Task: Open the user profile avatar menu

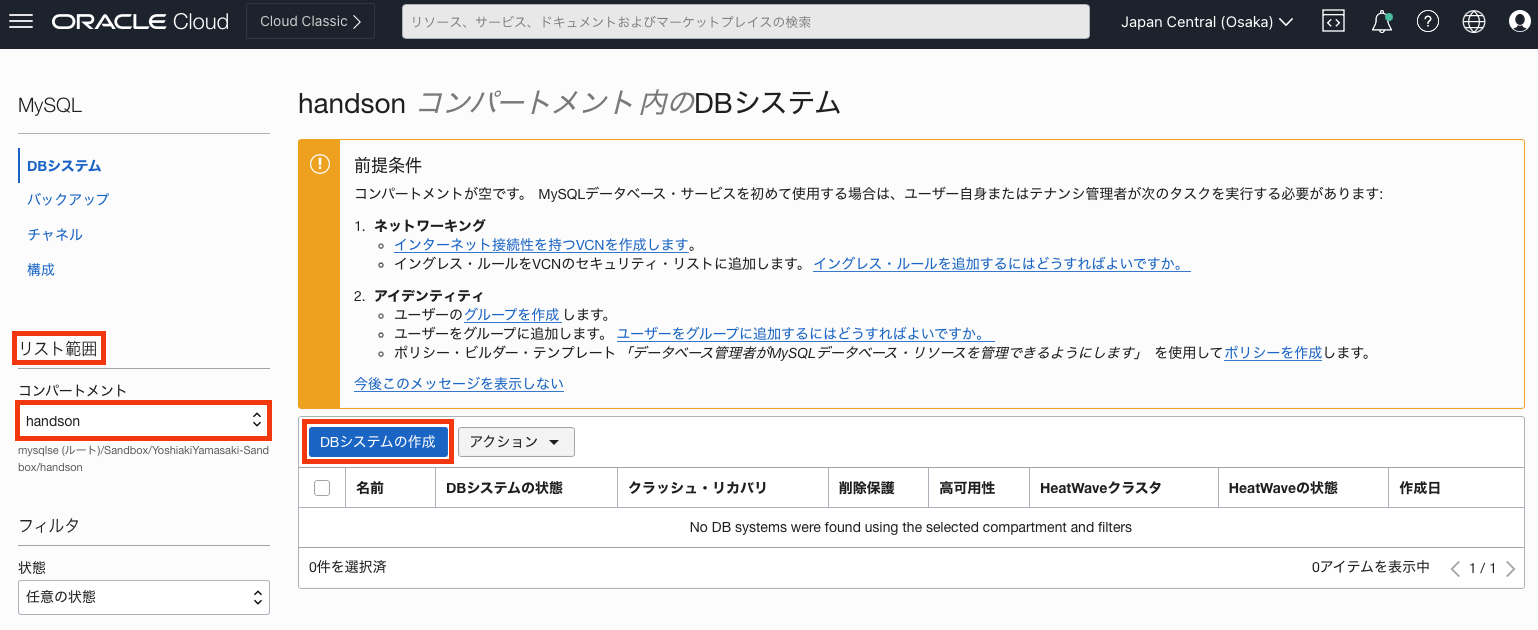Action: (1520, 22)
